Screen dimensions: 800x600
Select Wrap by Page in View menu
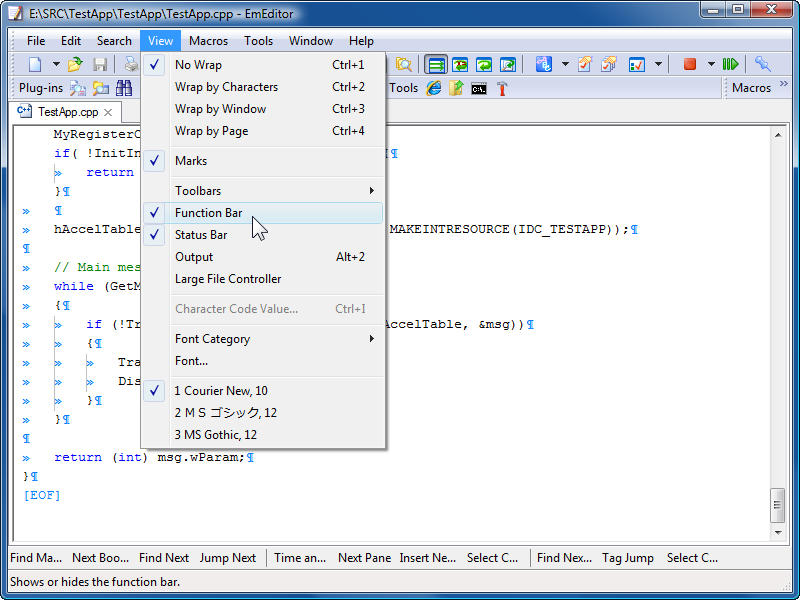tap(263, 131)
